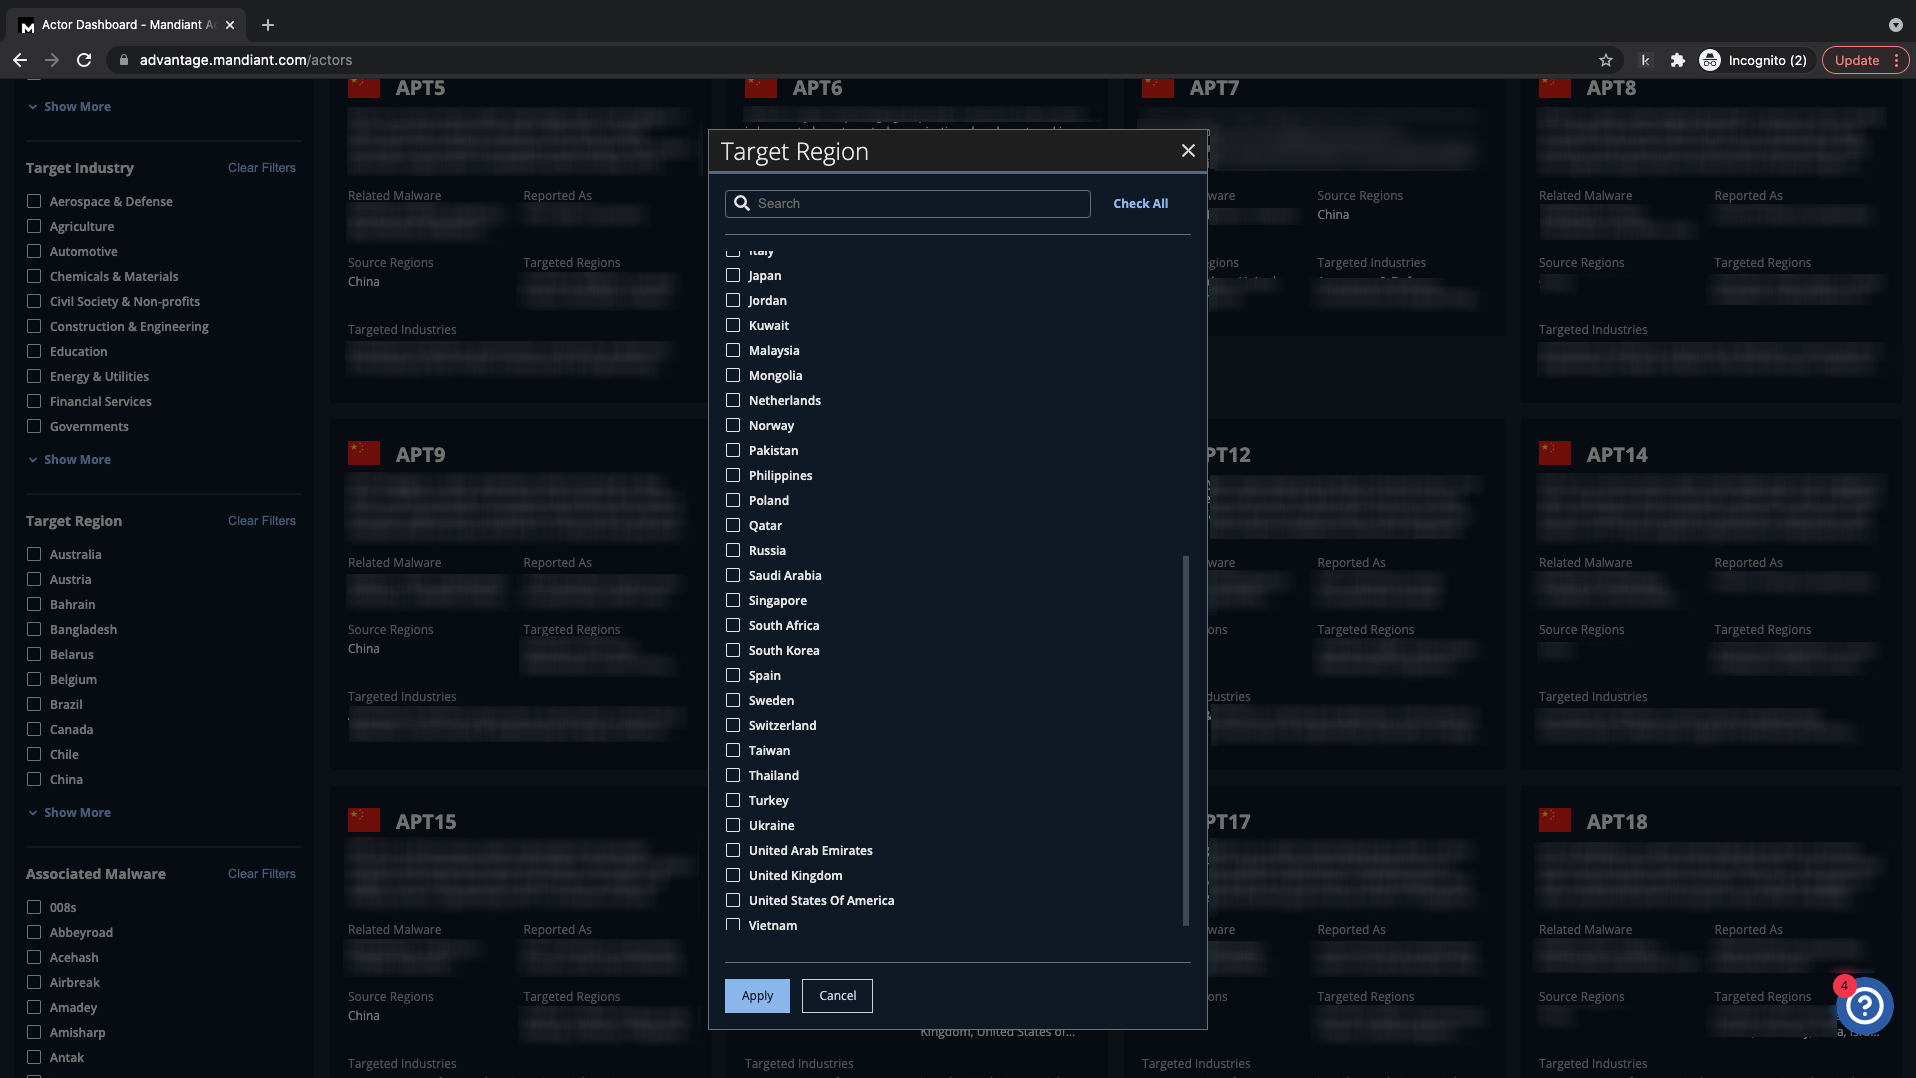Enable the United Kingdom checkbox
The width and height of the screenshot is (1916, 1078).
733,875
